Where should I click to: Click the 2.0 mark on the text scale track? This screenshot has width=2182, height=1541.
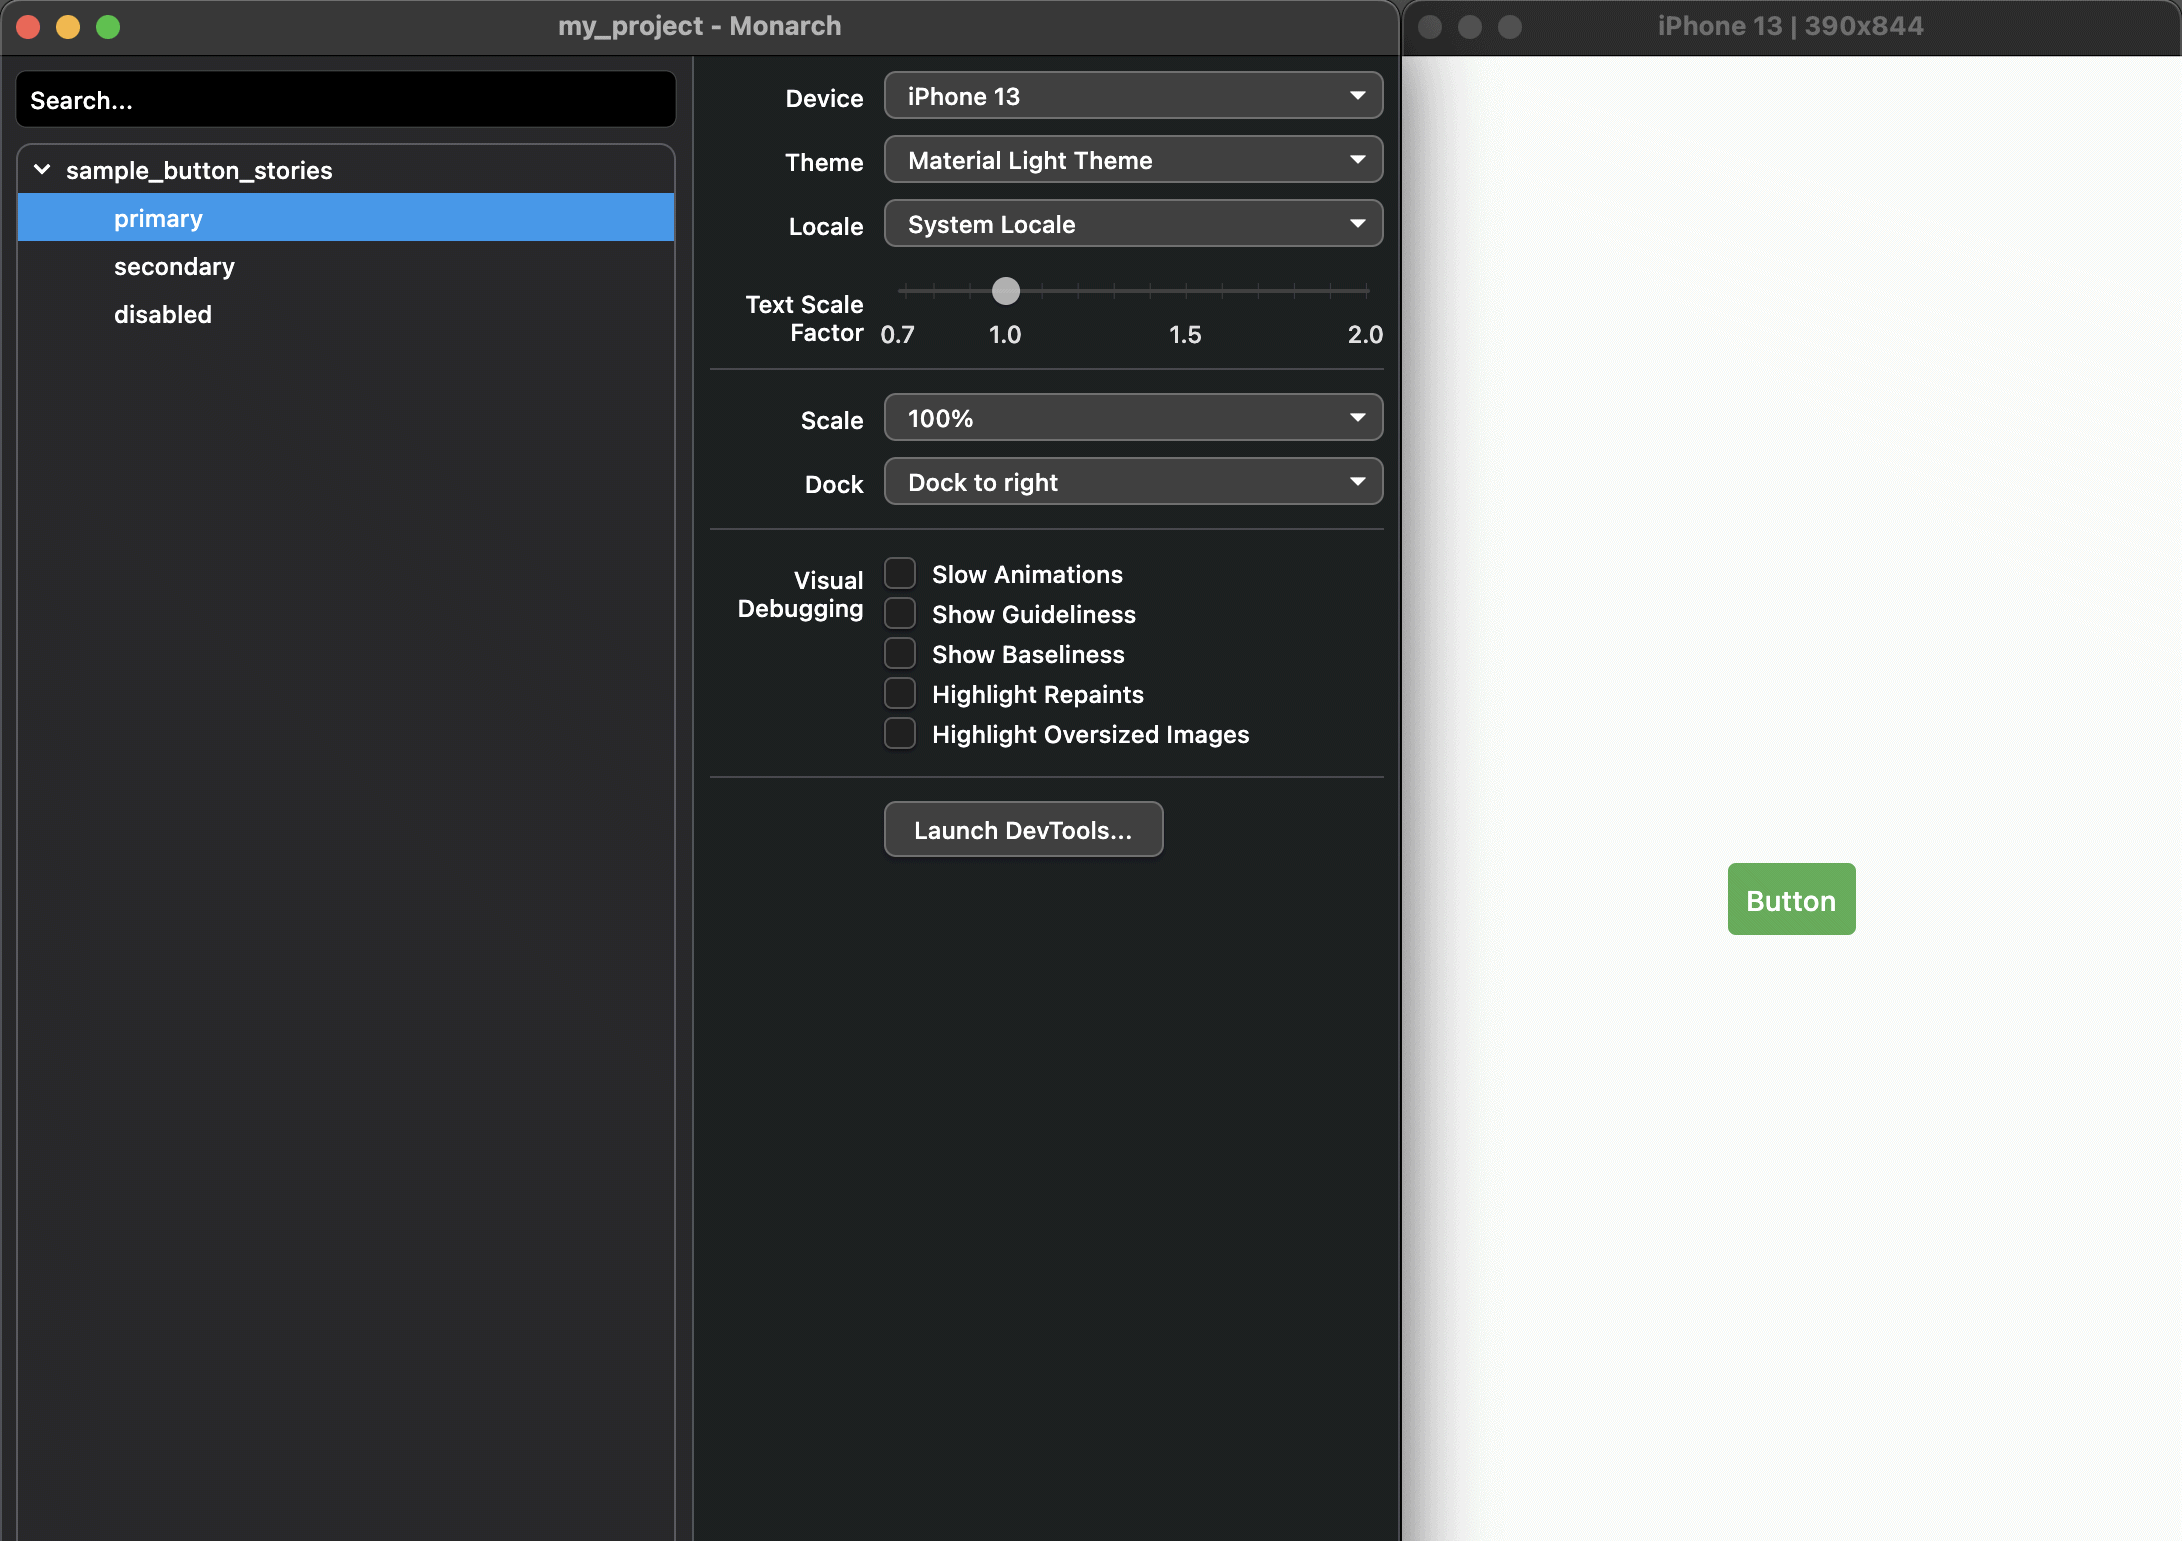coord(1366,291)
